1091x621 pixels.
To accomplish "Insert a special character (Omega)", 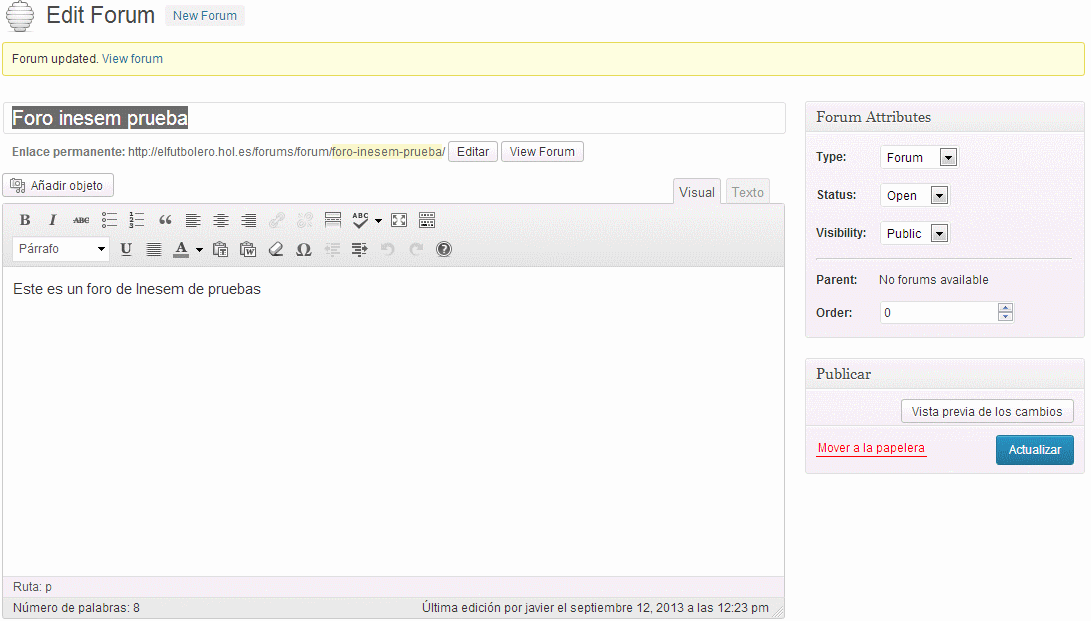I will (x=304, y=249).
